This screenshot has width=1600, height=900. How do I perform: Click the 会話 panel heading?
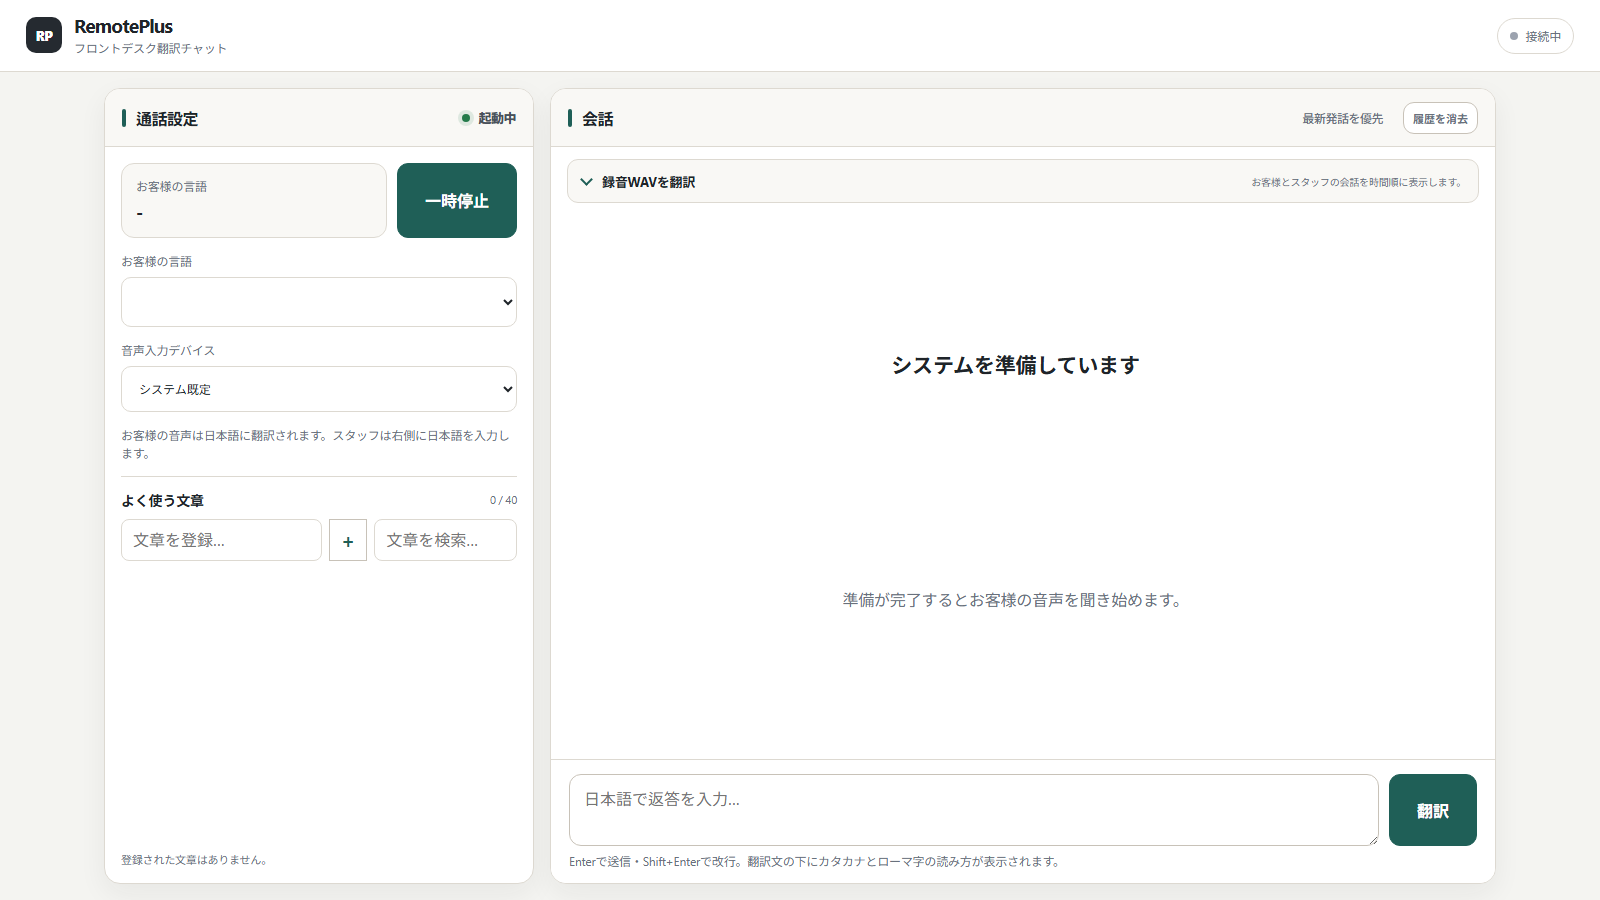(598, 119)
